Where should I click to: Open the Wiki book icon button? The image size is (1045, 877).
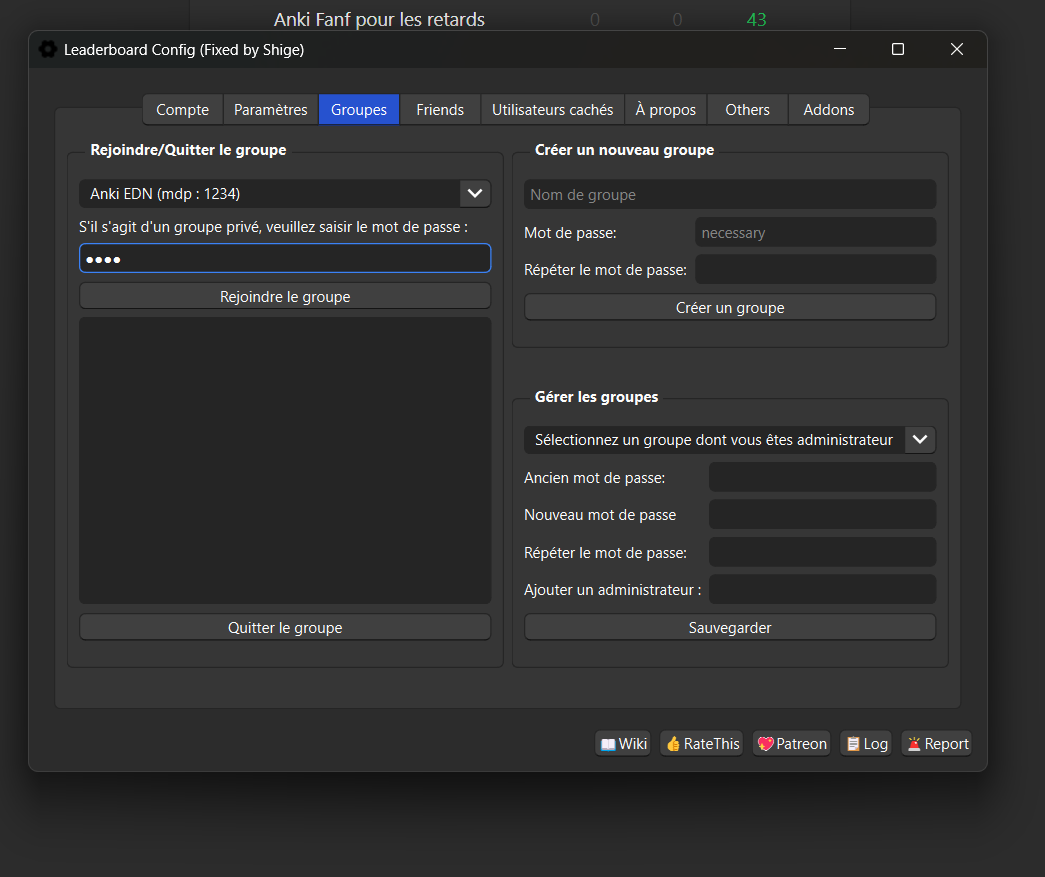pos(623,743)
